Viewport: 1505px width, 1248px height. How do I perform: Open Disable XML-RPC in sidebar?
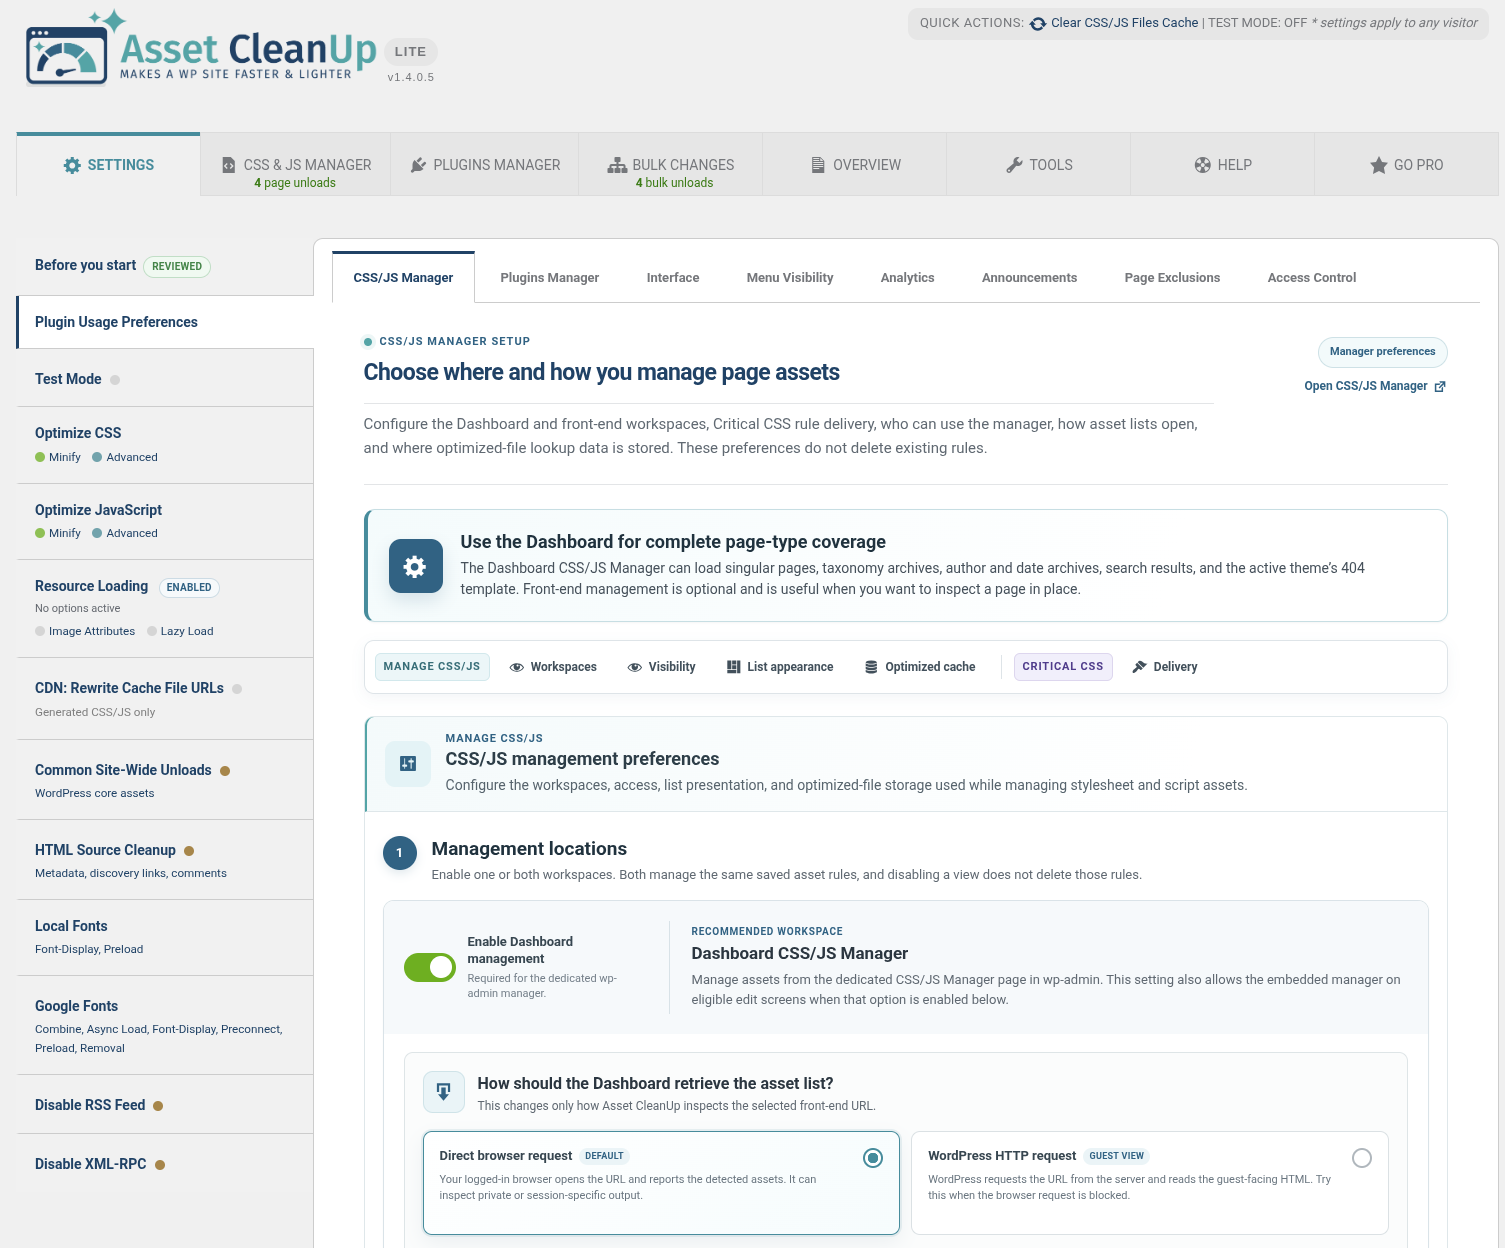coord(165,1164)
